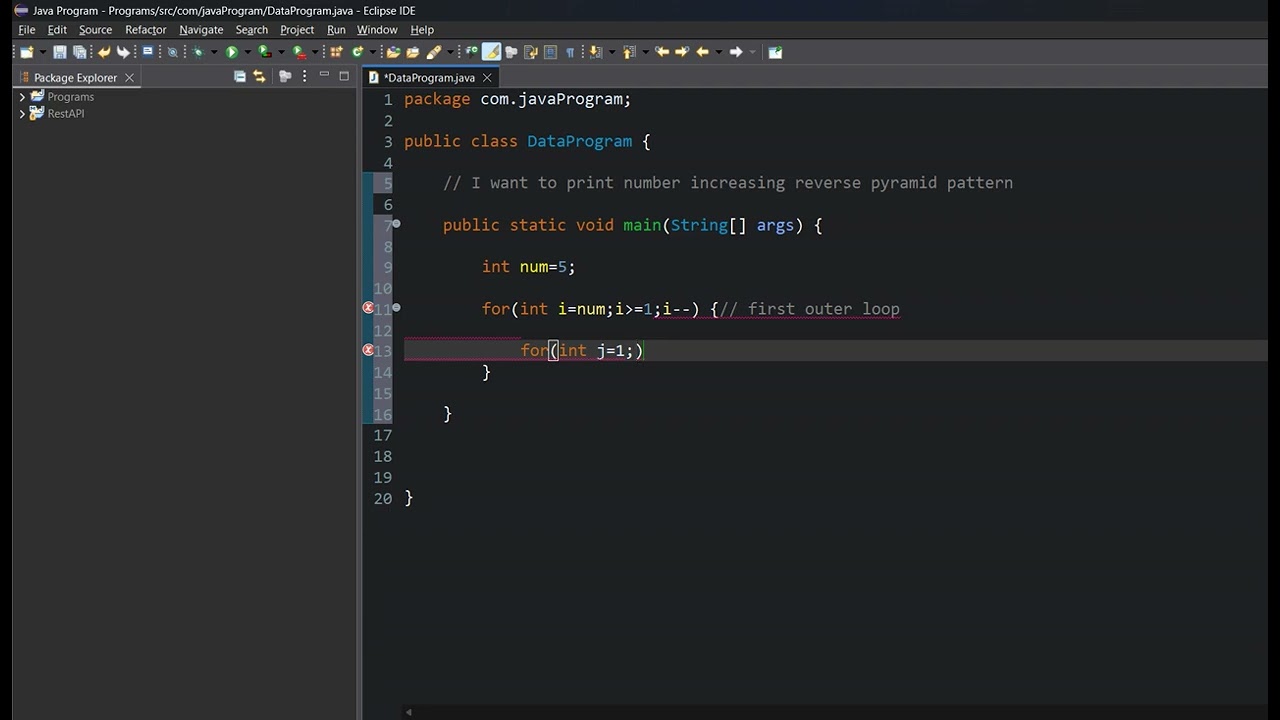Click the Redo arrow icon
Viewport: 1280px width, 720px height.
point(123,52)
